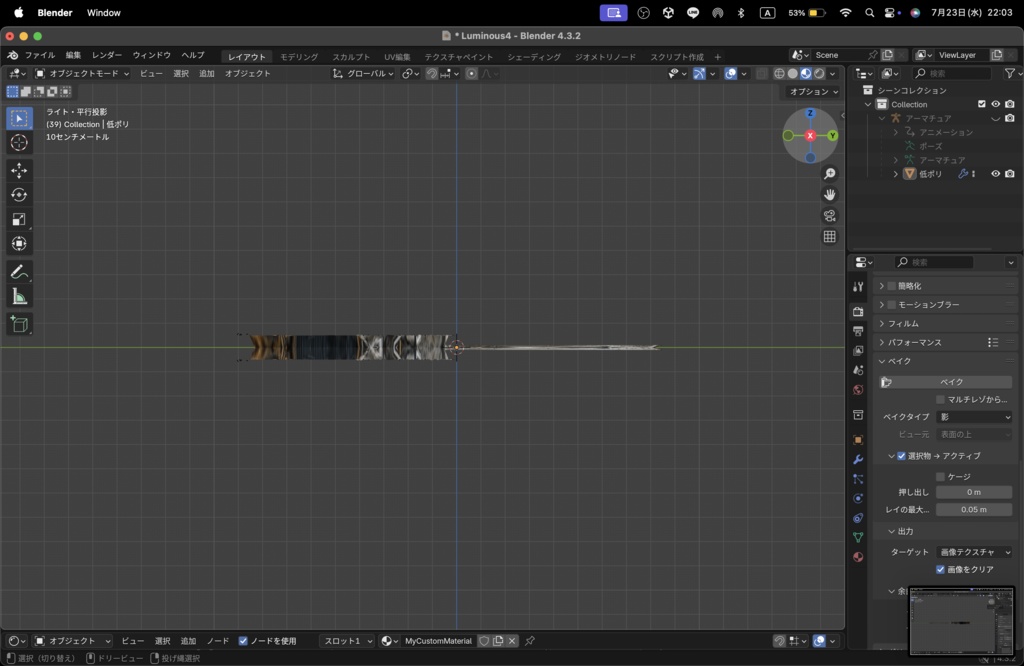Open the グローバル orientation dropdown
The width and height of the screenshot is (1024, 666).
tap(363, 74)
